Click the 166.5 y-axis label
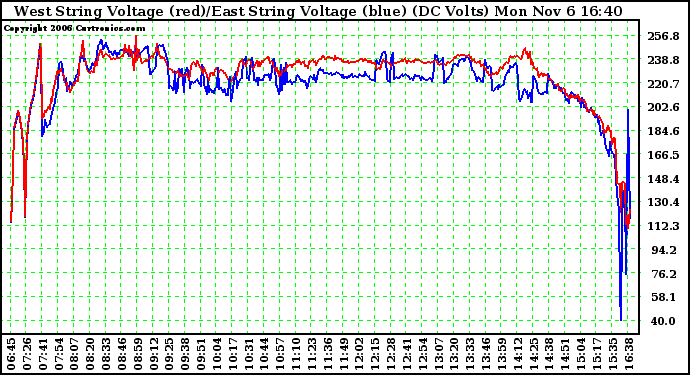 [x=663, y=155]
